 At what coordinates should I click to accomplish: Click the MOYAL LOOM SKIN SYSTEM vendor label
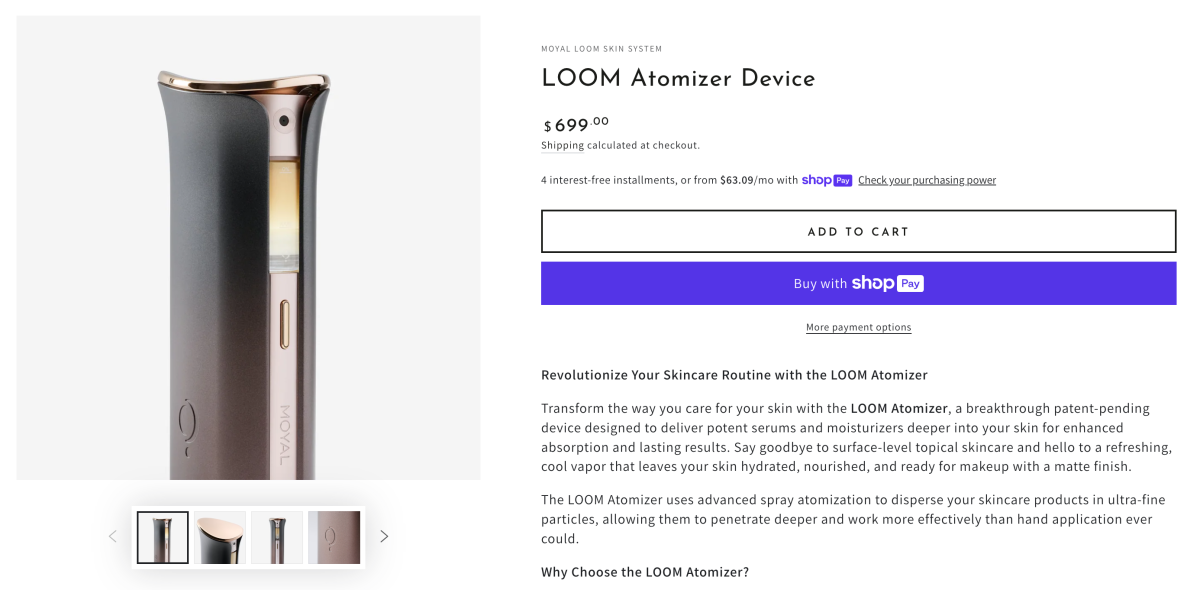(601, 49)
